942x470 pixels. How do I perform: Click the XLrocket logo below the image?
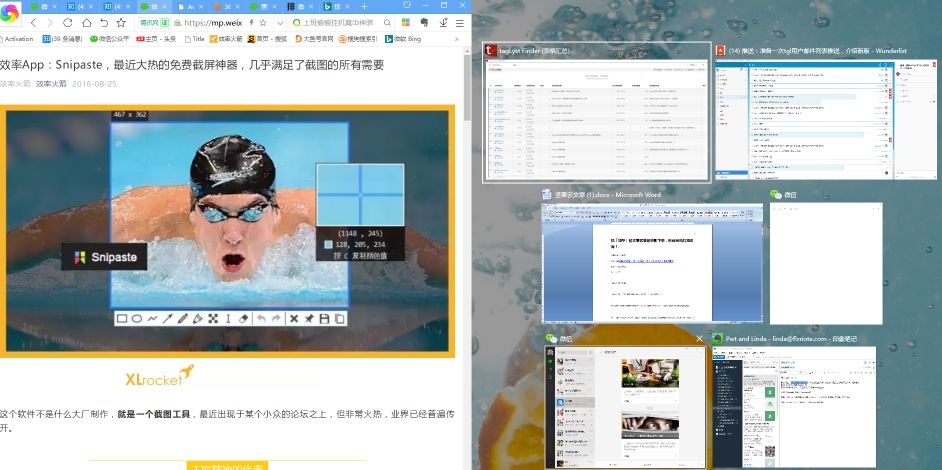tap(159, 376)
